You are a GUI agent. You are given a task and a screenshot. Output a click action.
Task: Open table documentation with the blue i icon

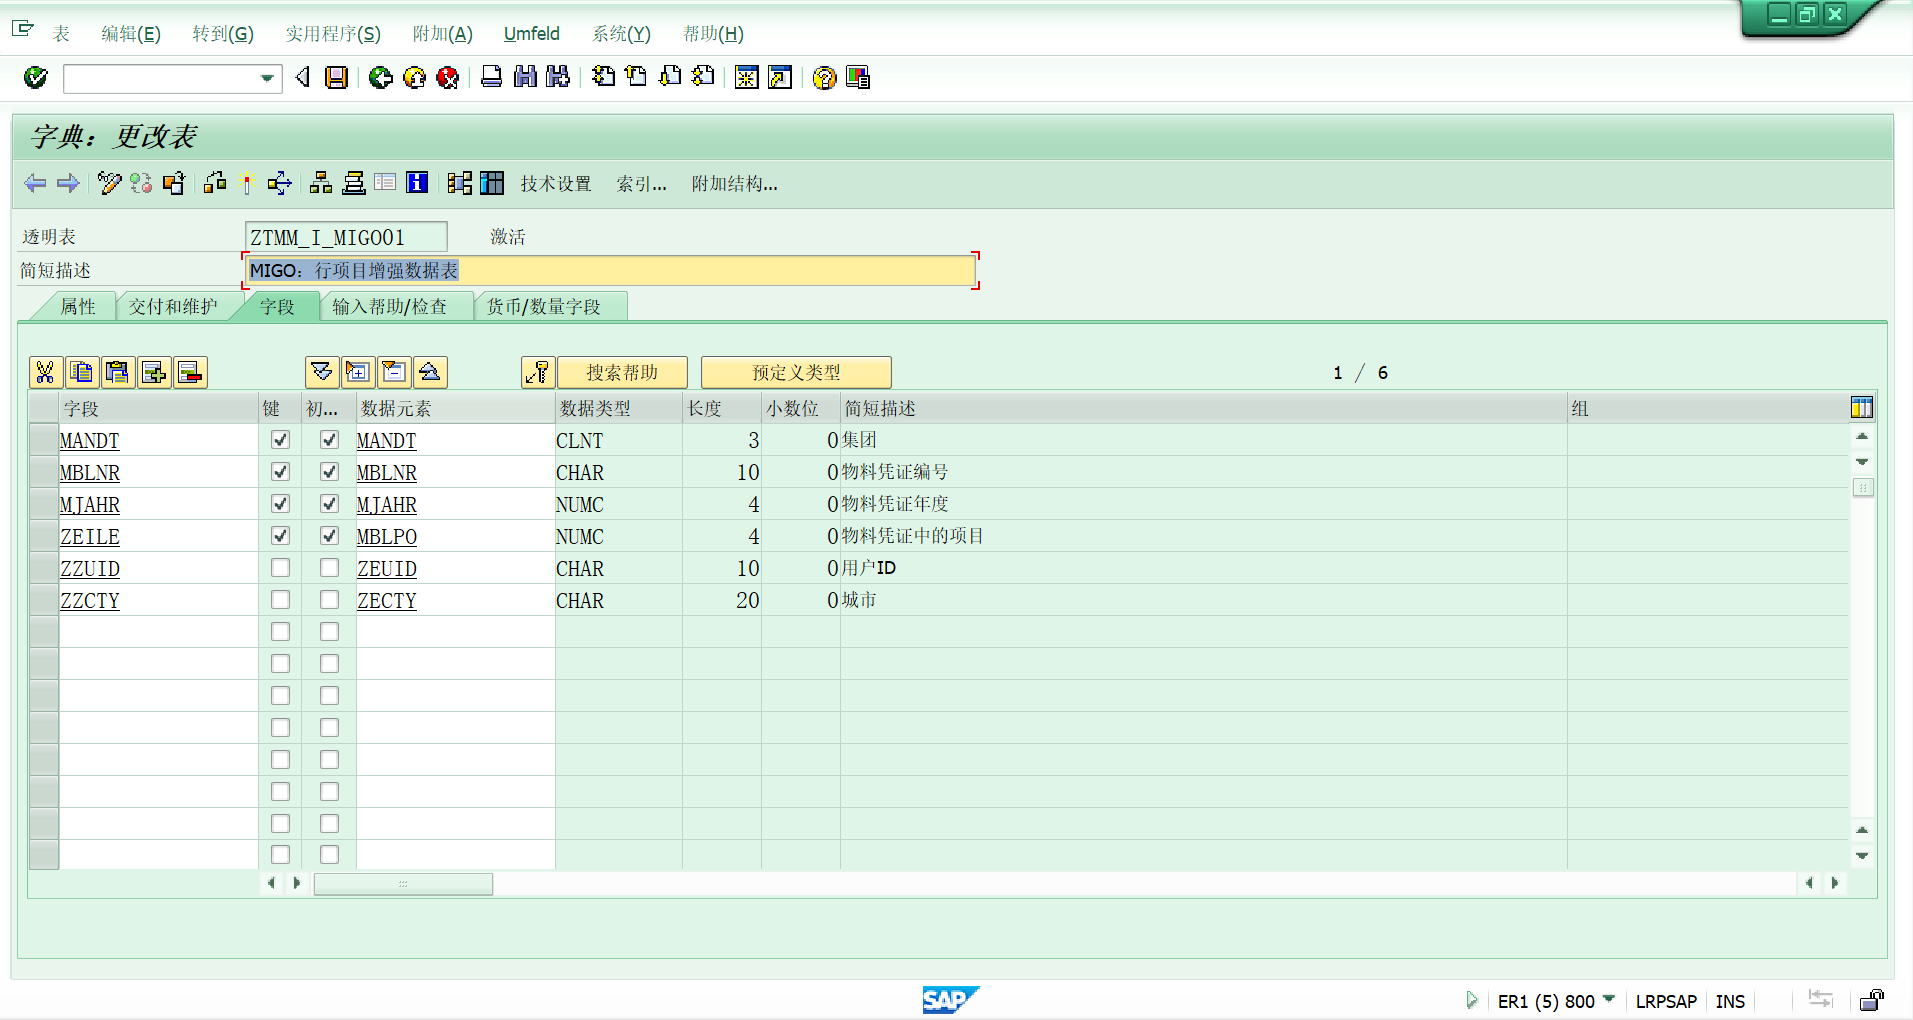[x=417, y=183]
